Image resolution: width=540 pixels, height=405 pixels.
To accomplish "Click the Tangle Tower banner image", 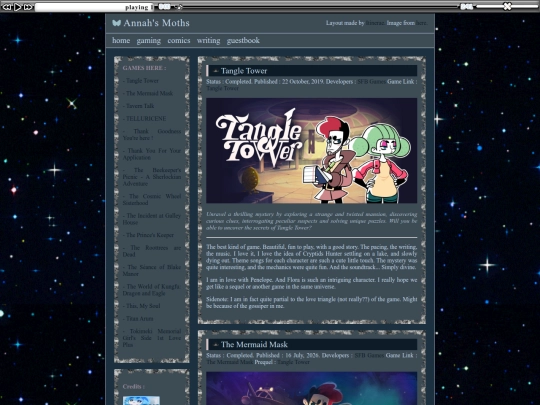I will pyautogui.click(x=311, y=150).
